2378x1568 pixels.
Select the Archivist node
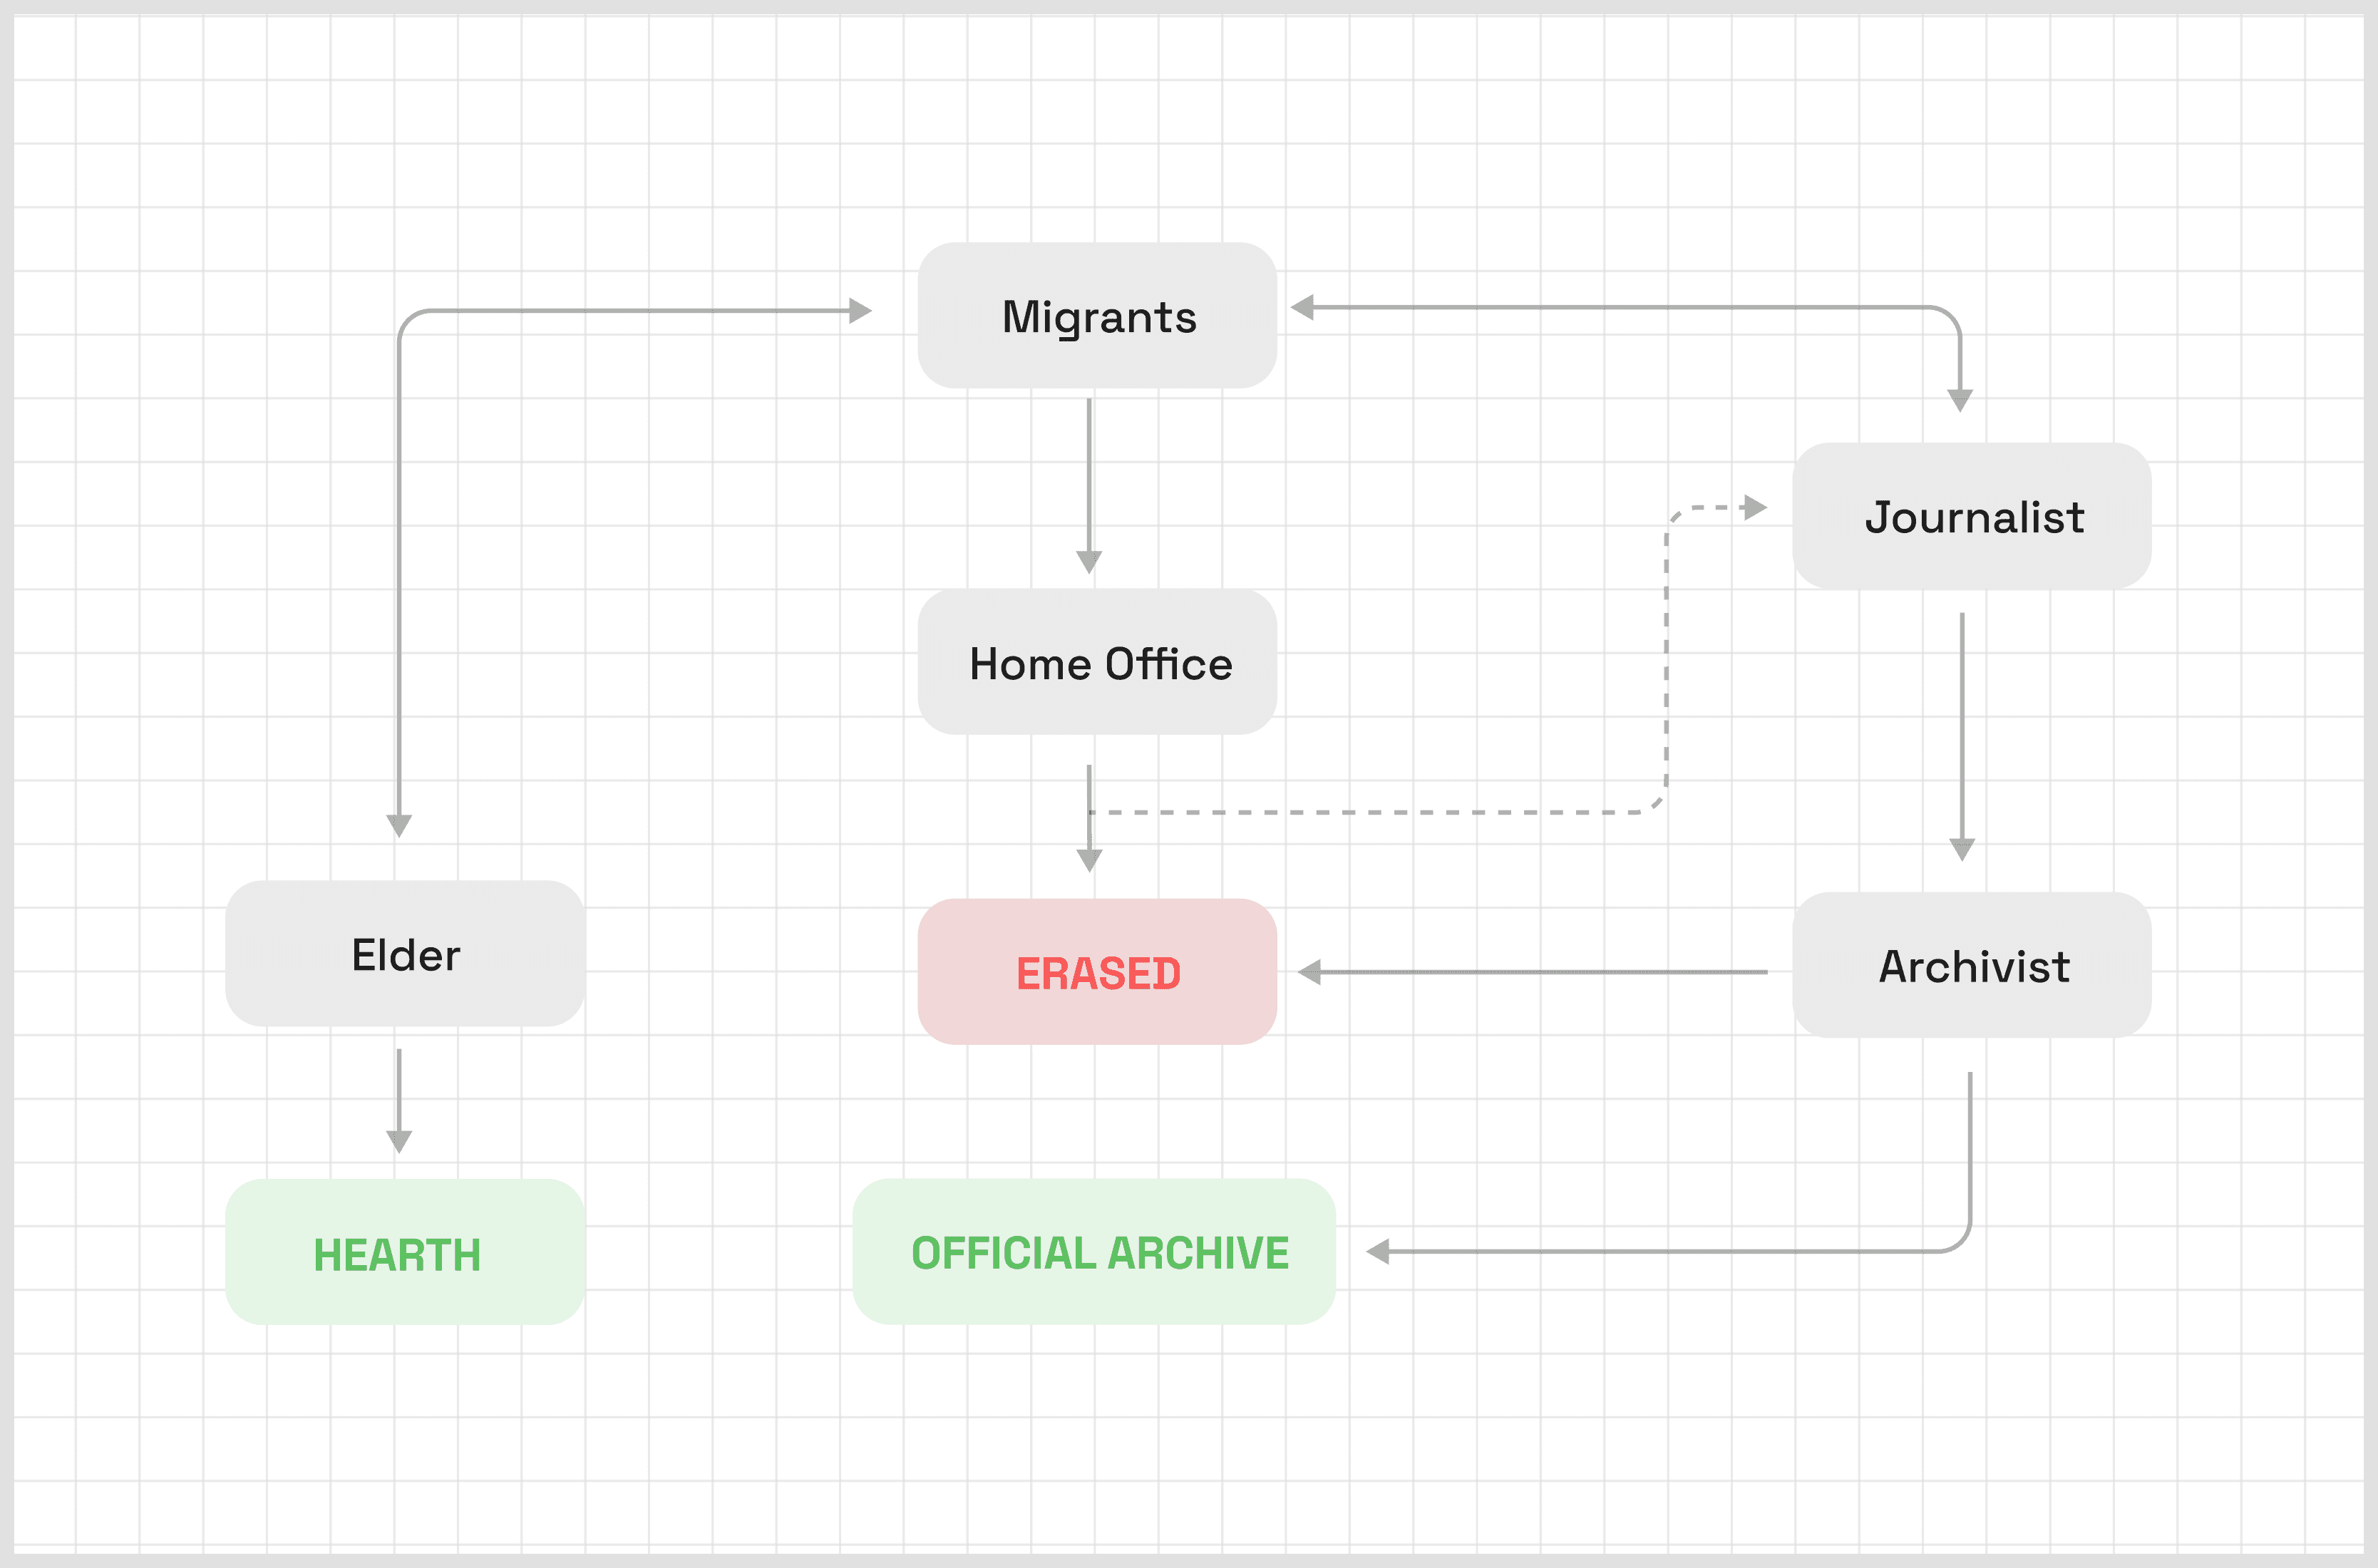[x=1971, y=965]
